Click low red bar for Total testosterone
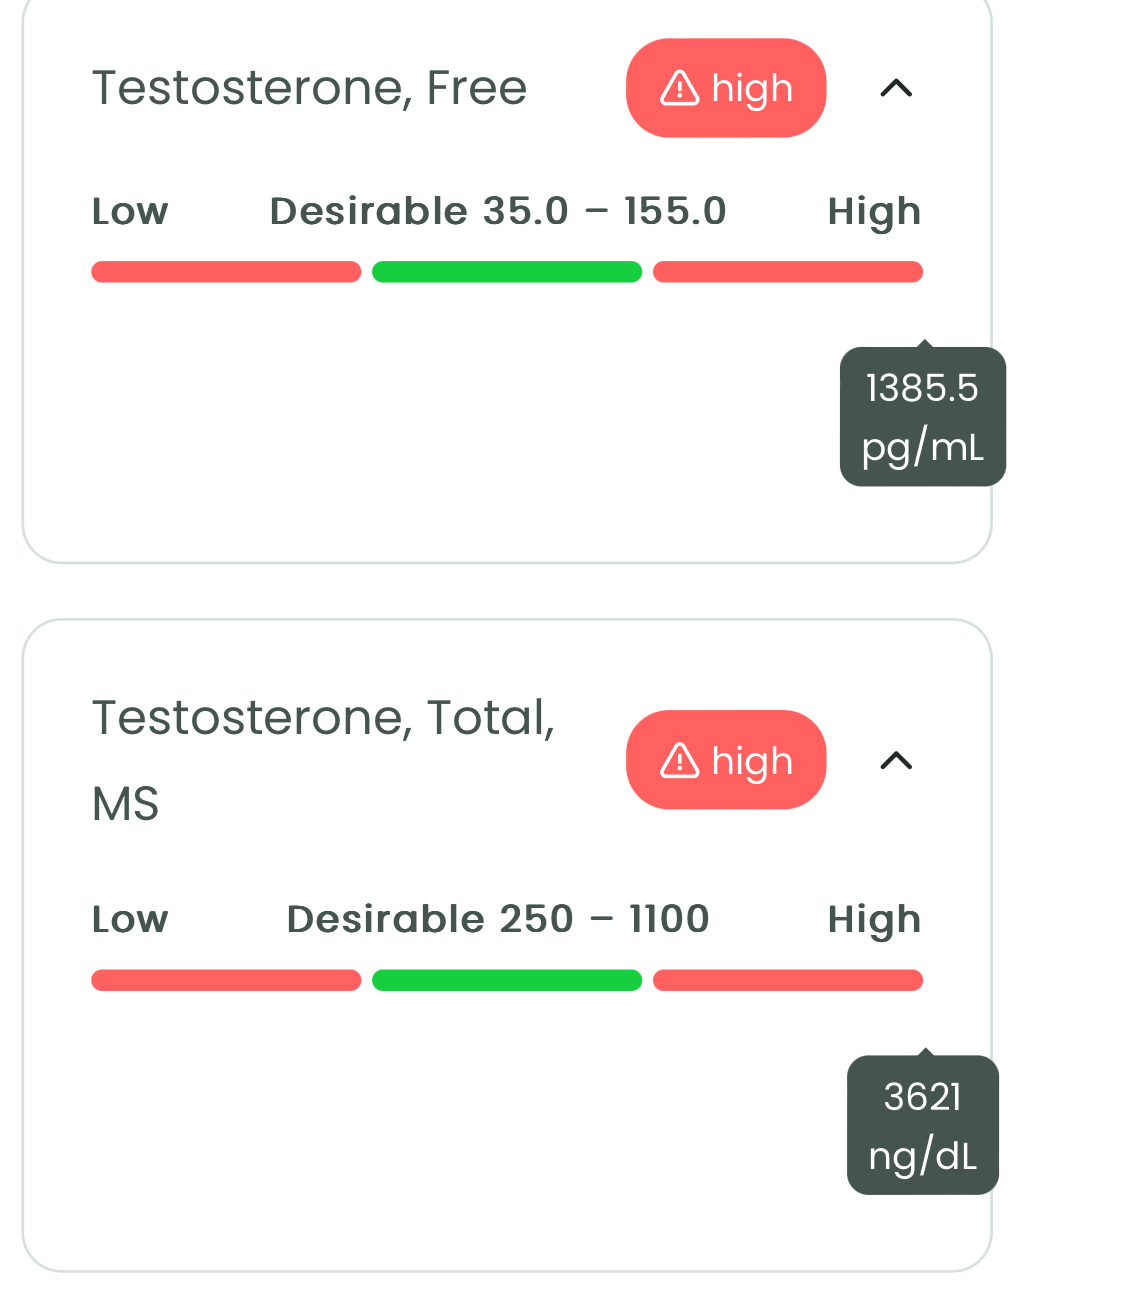 tap(226, 980)
